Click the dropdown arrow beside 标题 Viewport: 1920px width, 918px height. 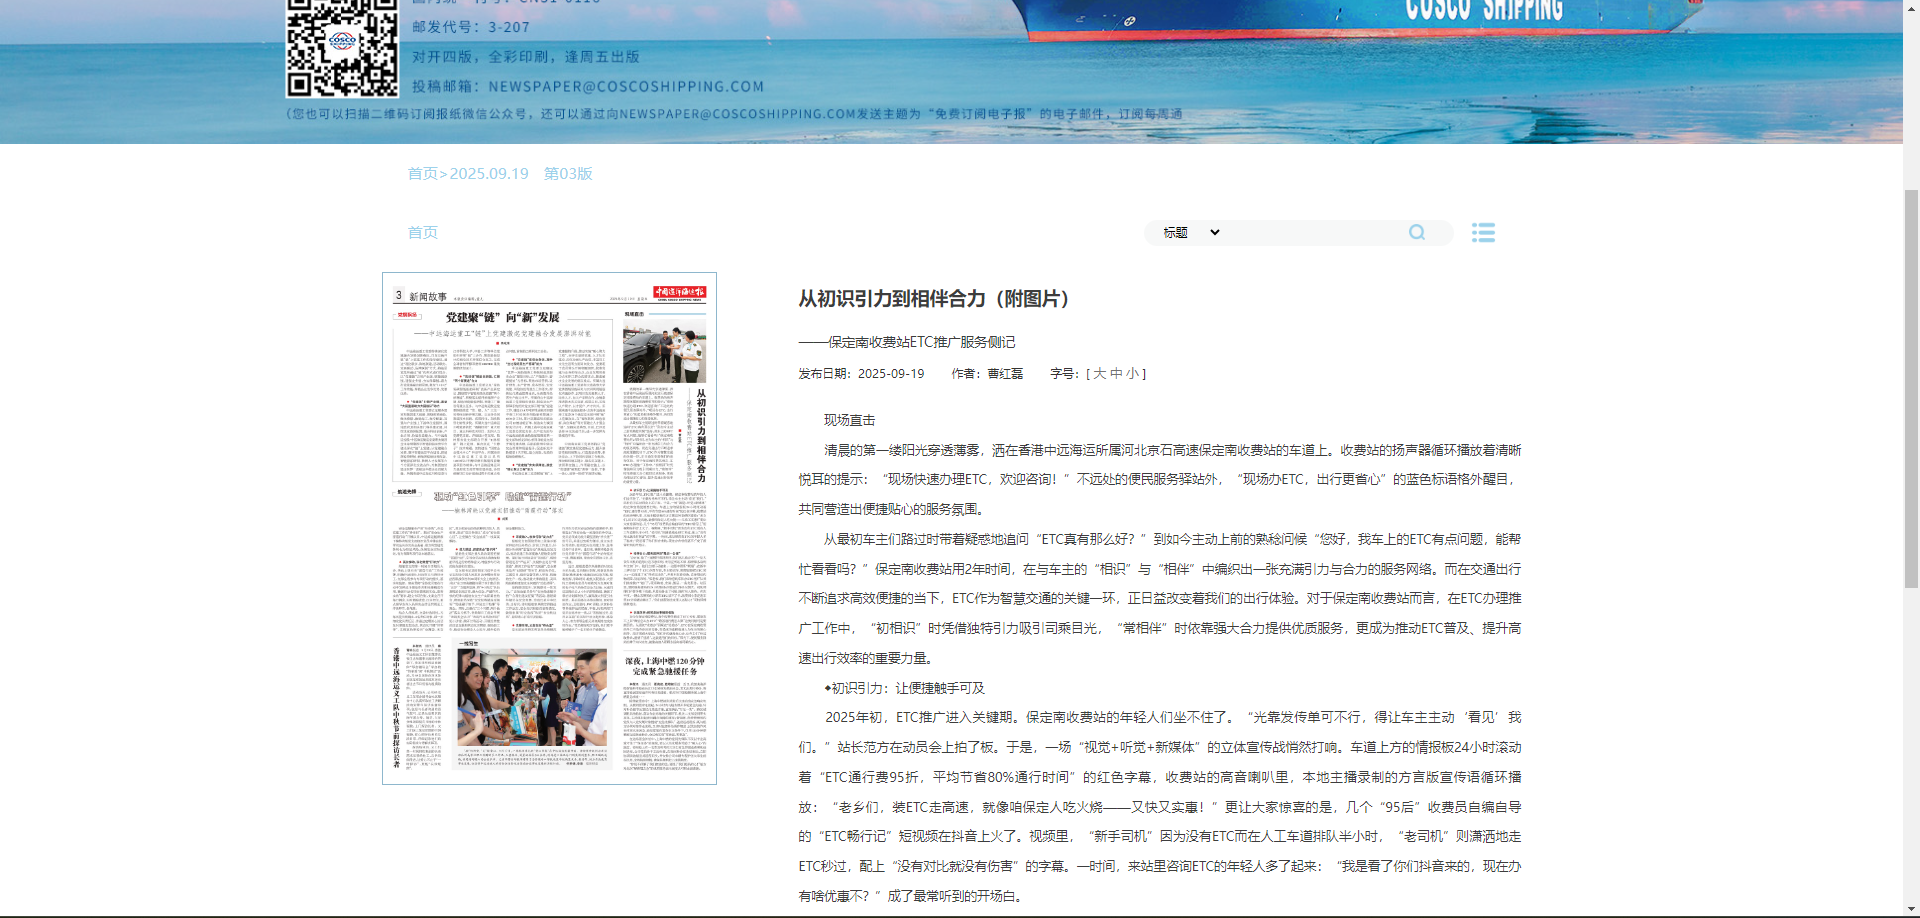(x=1215, y=233)
